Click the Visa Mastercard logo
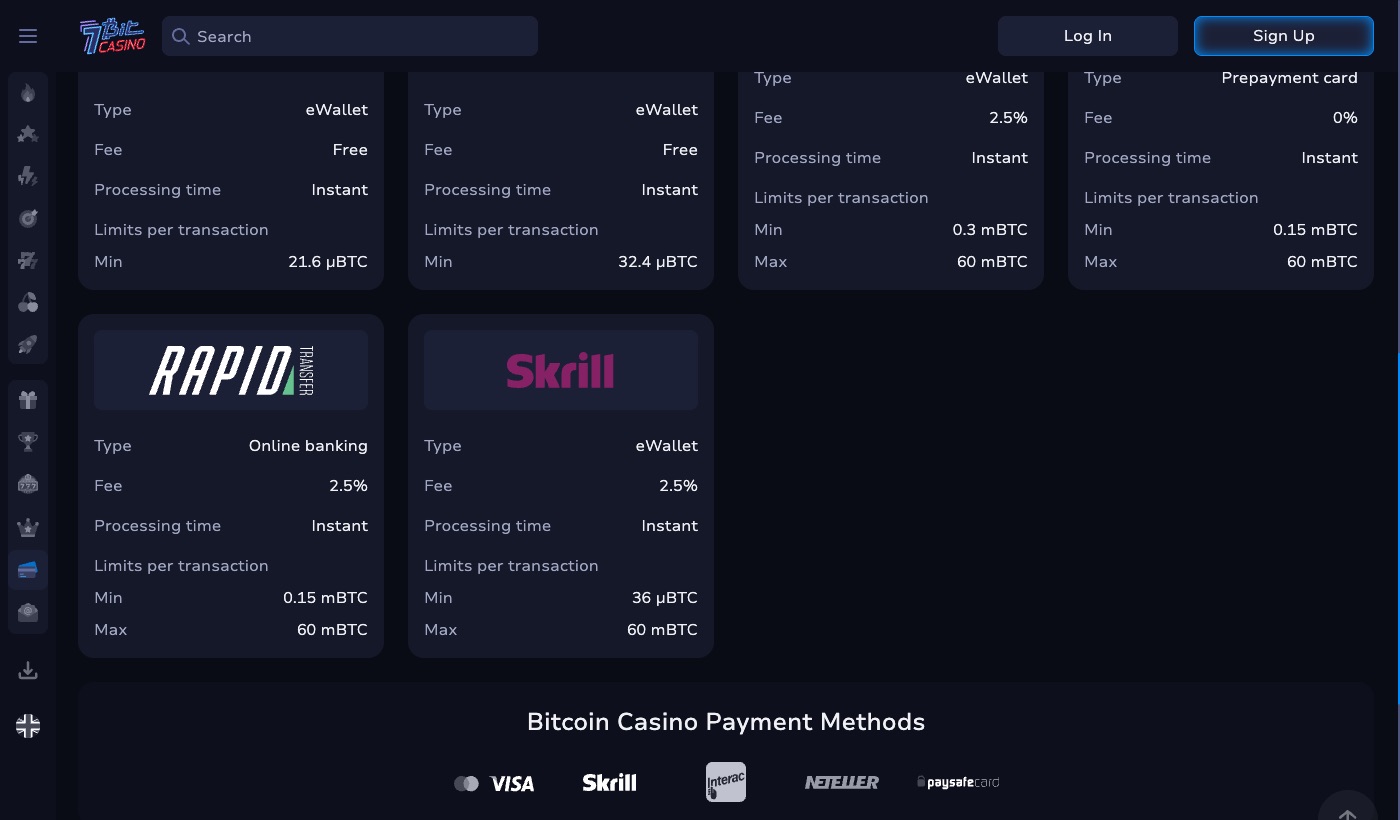Image resolution: width=1400 pixels, height=820 pixels. [494, 783]
